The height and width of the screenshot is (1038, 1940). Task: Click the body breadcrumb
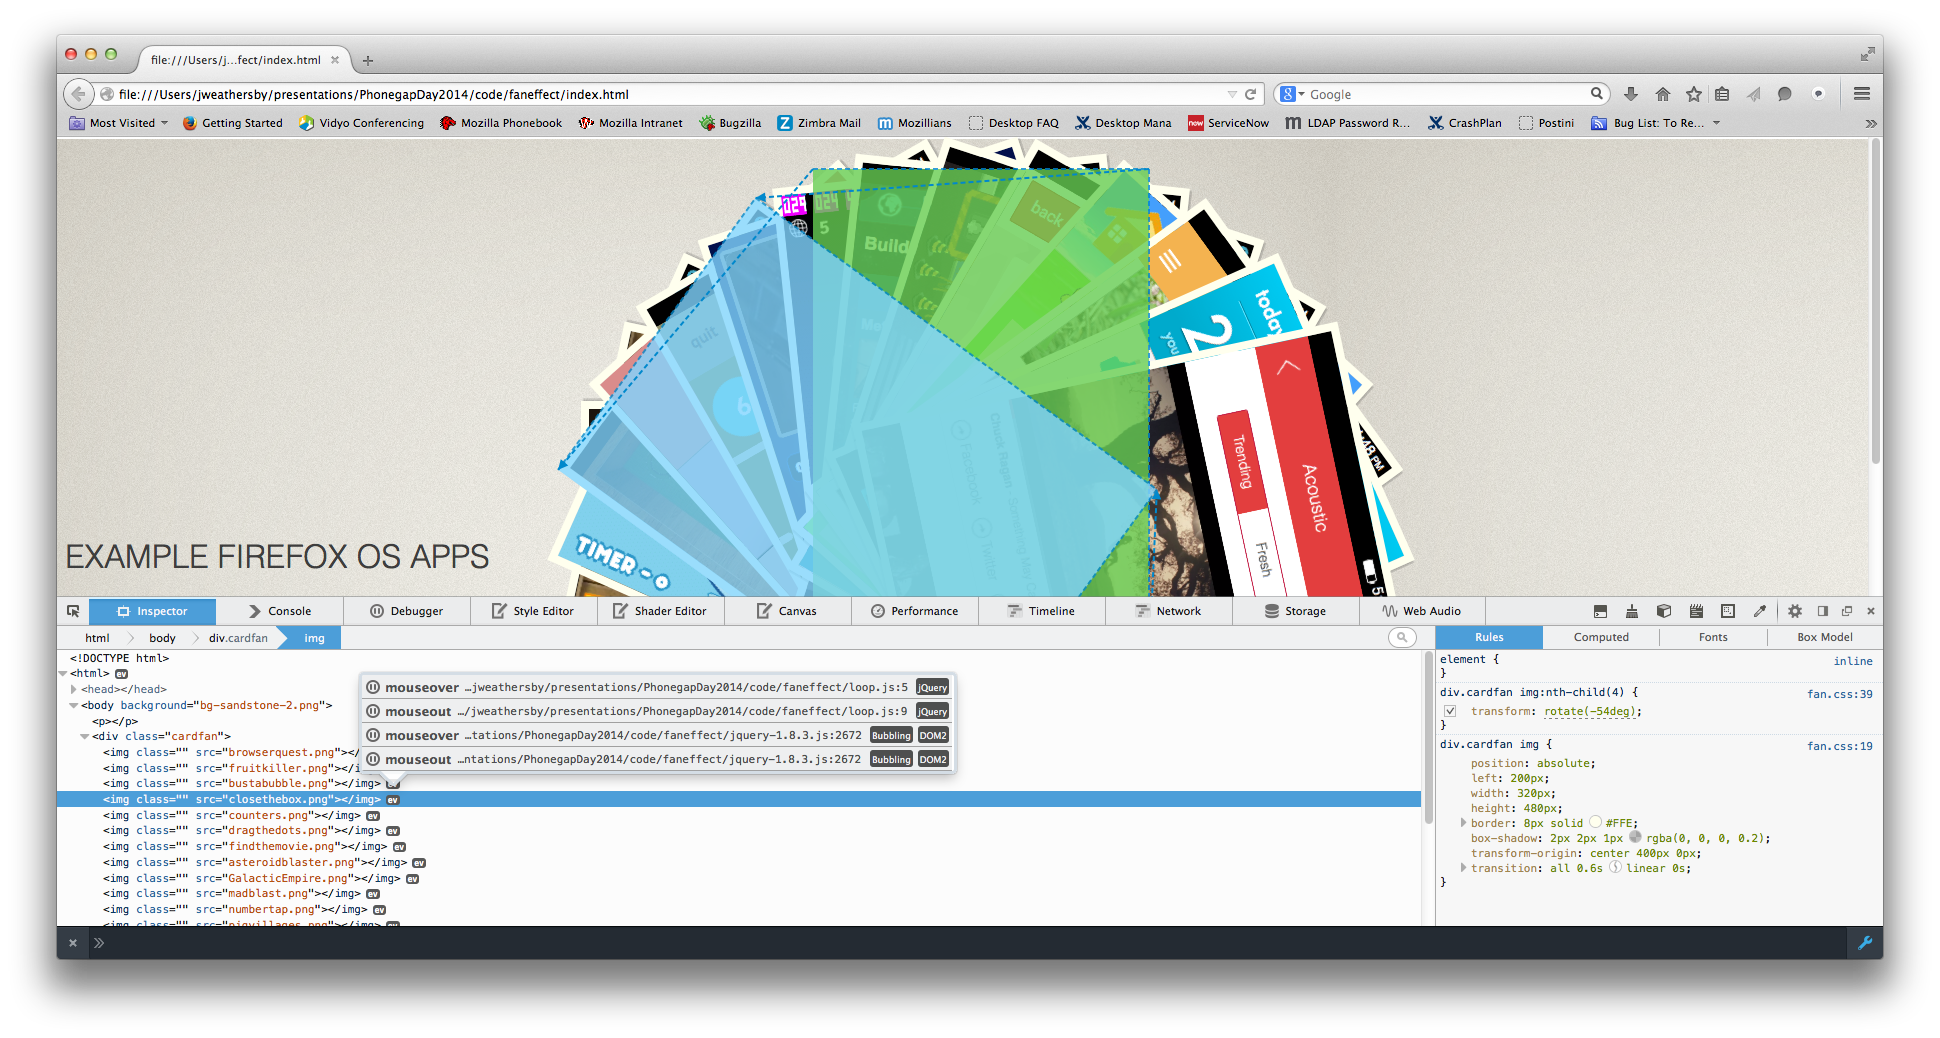tap(162, 638)
